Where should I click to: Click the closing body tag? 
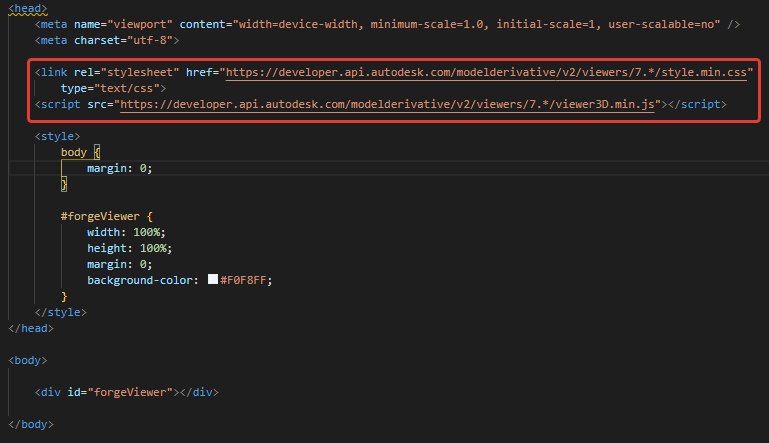(x=31, y=424)
